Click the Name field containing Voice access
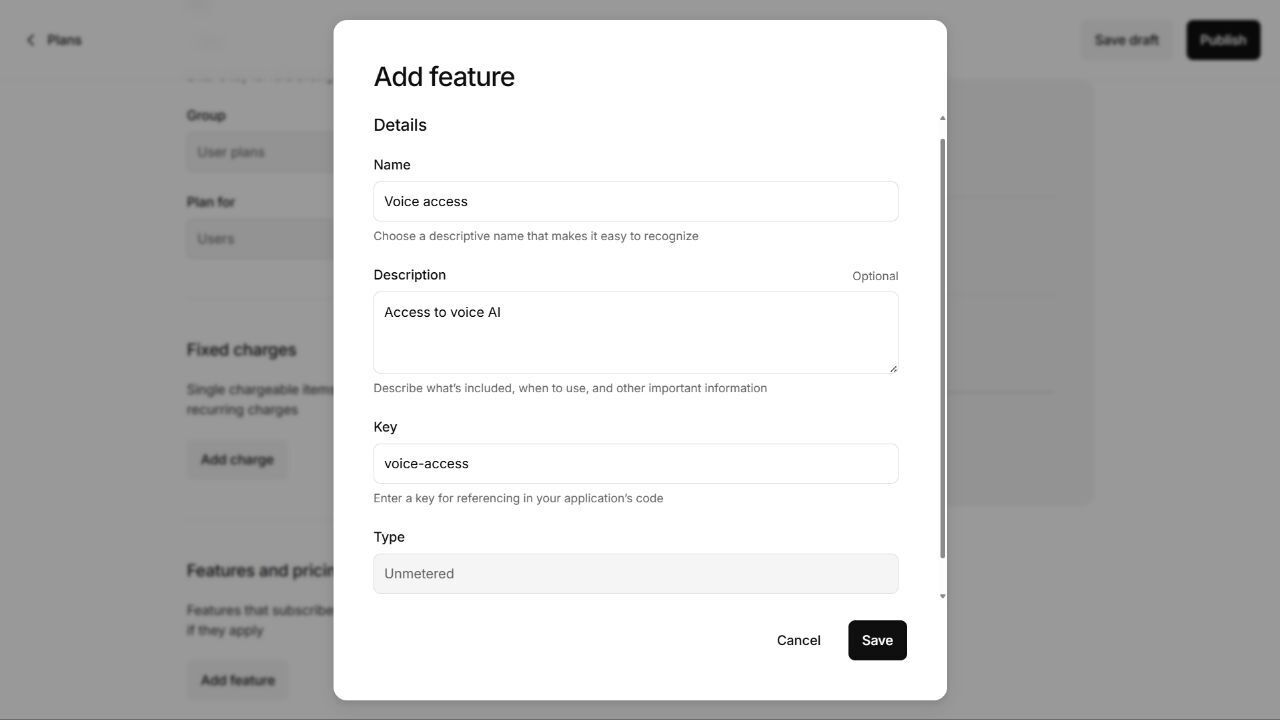This screenshot has height=720, width=1280. coord(636,202)
